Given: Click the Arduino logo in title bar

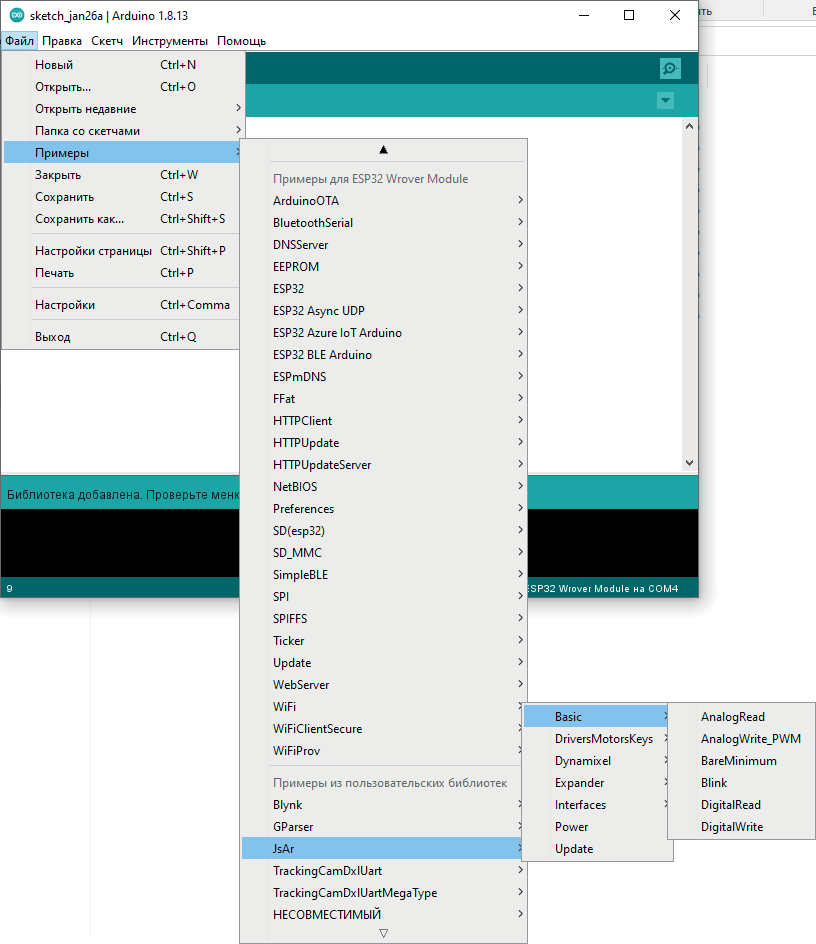Looking at the screenshot, I should click(17, 15).
